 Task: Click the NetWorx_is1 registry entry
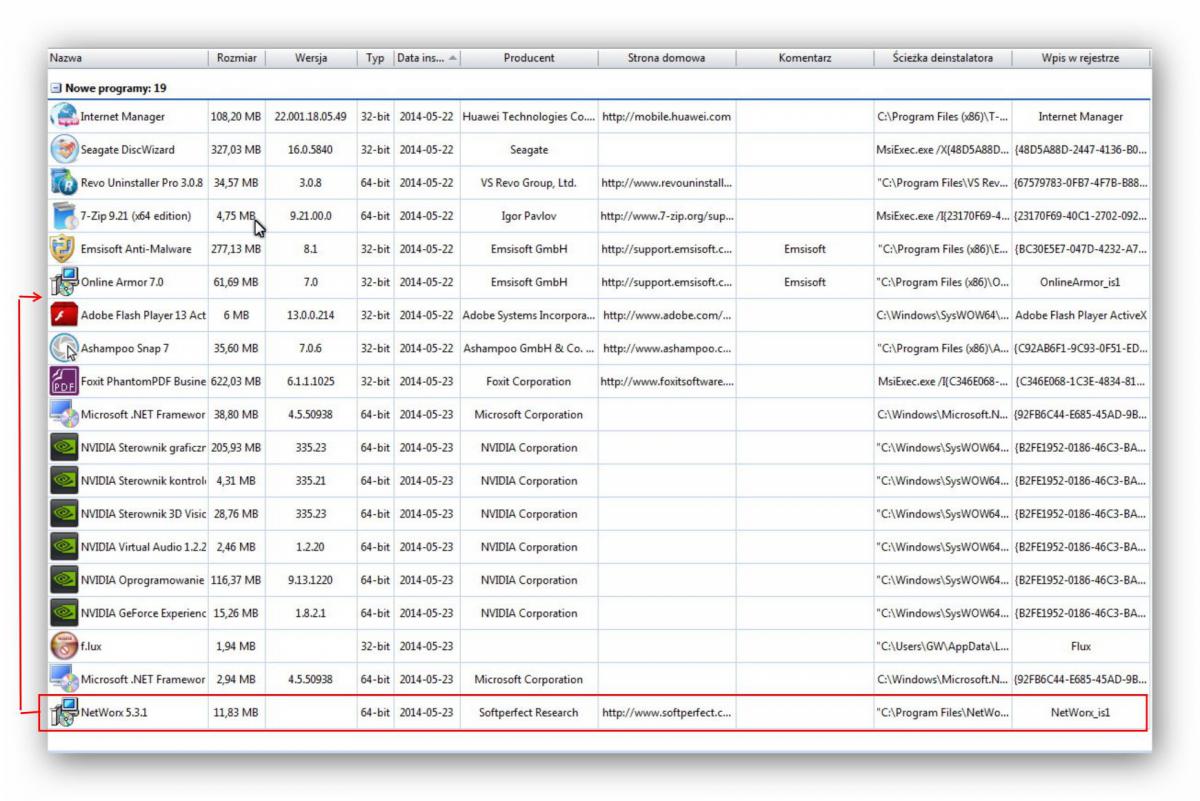[1081, 713]
